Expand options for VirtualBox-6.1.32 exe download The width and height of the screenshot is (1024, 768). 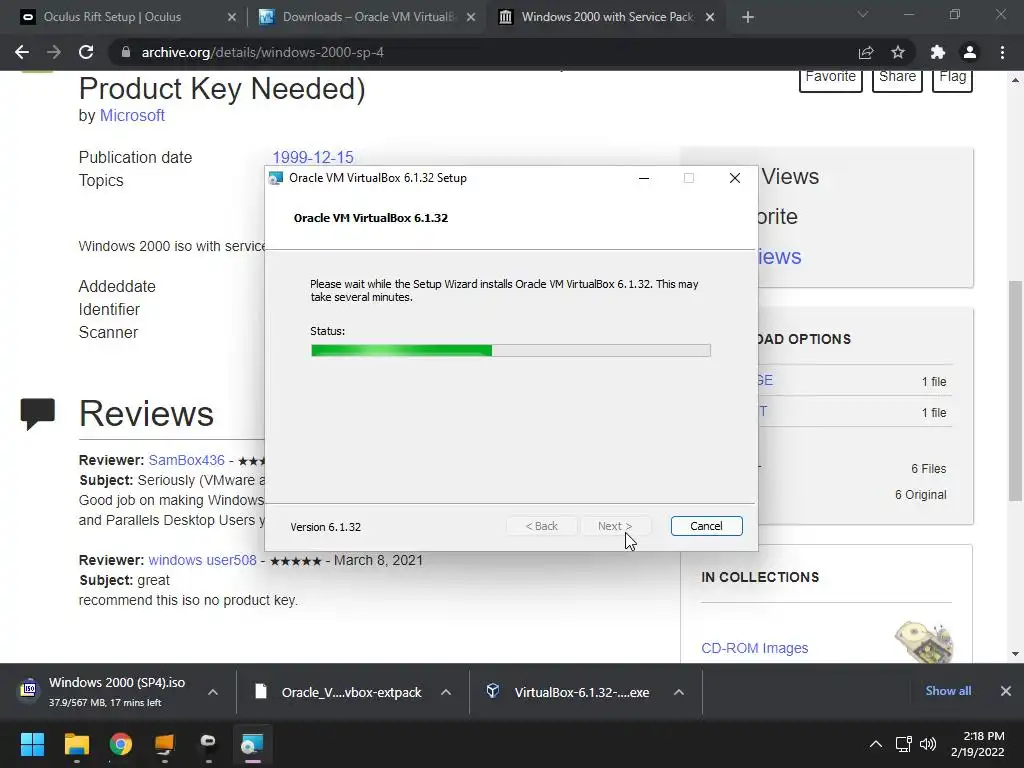(679, 692)
